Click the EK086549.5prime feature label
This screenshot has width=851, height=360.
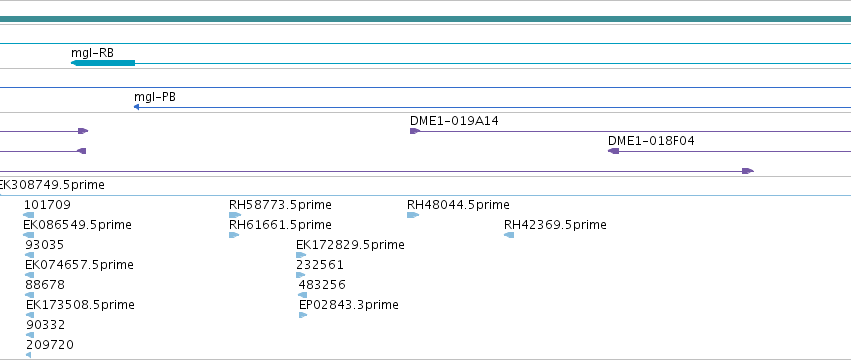click(x=77, y=225)
